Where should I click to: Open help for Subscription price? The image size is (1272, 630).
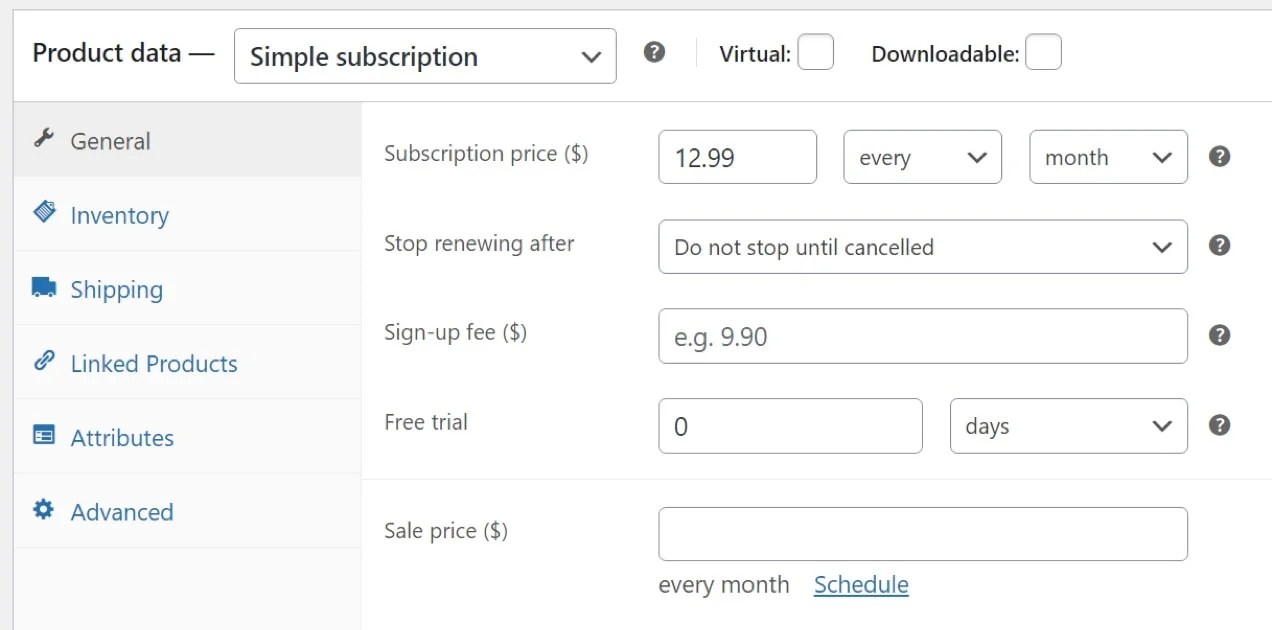click(x=1219, y=156)
